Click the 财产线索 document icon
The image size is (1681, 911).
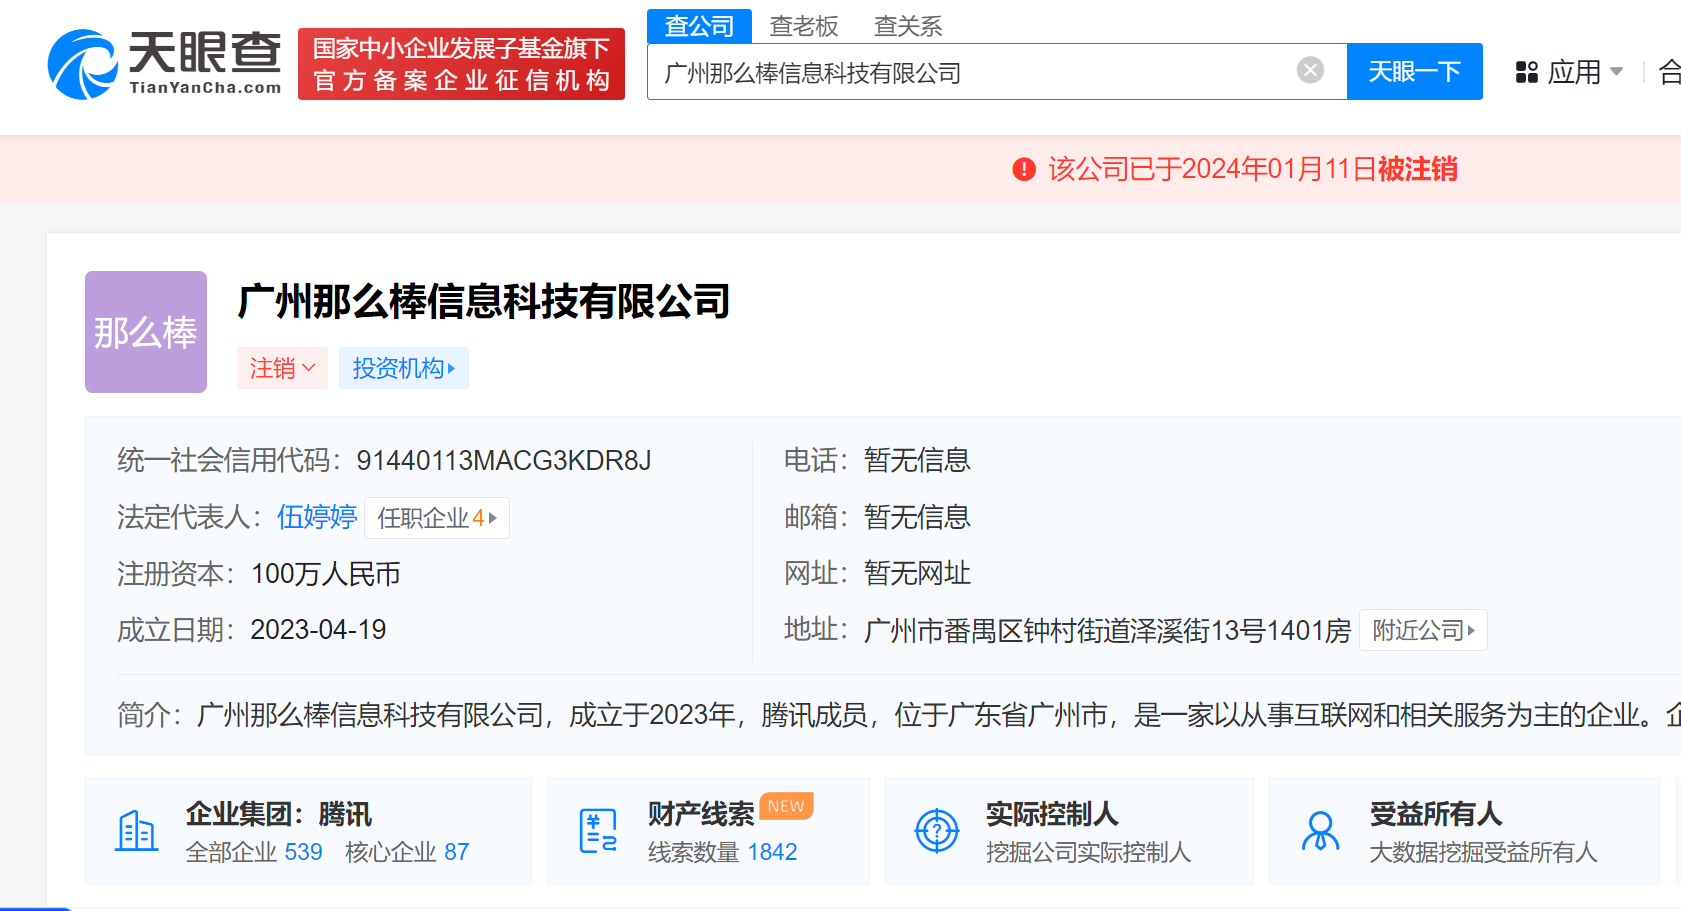598,831
